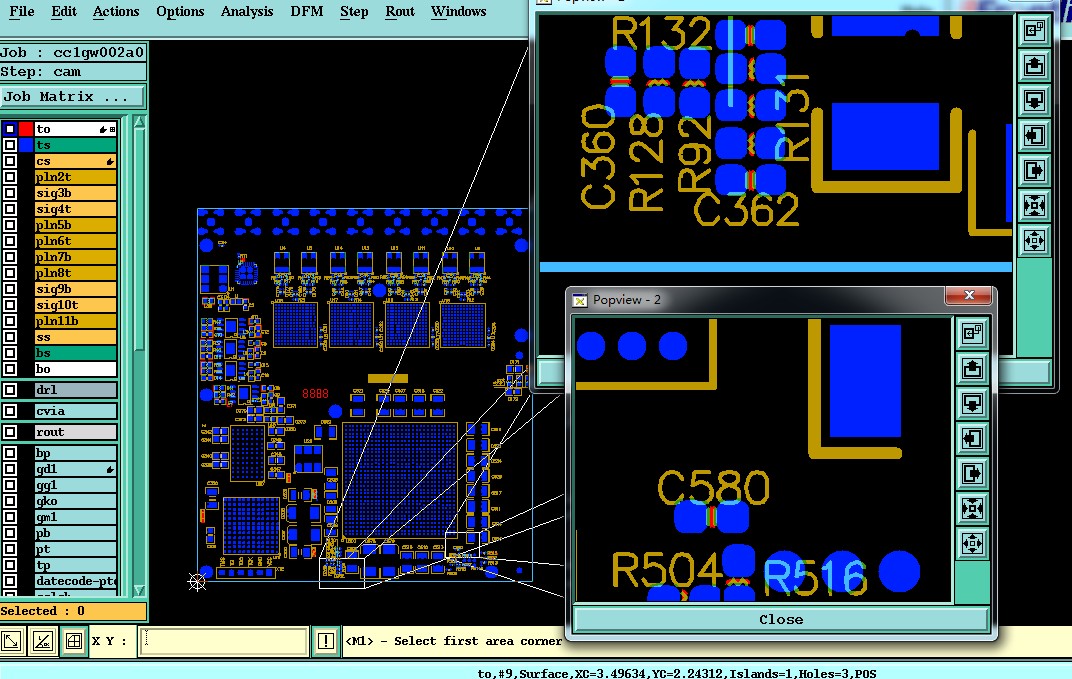Image resolution: width=1072 pixels, height=679 pixels.
Task: Zoom in within the upper Popview window
Action: pyautogui.click(x=1034, y=205)
